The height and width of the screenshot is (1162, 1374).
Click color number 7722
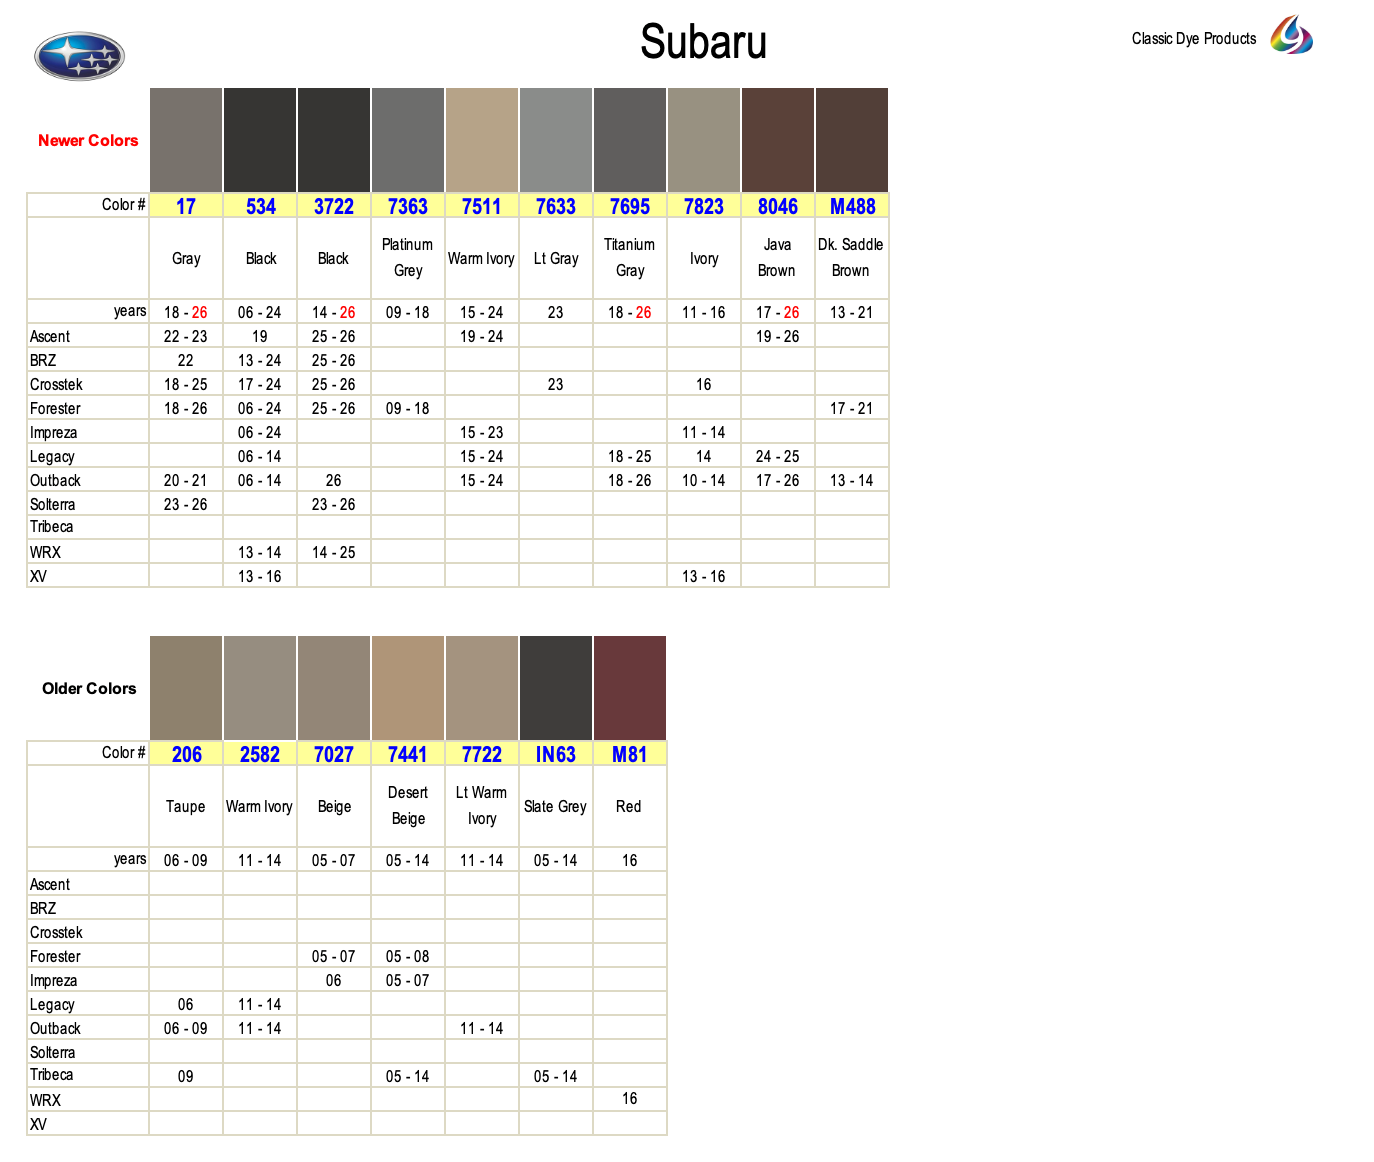click(482, 754)
